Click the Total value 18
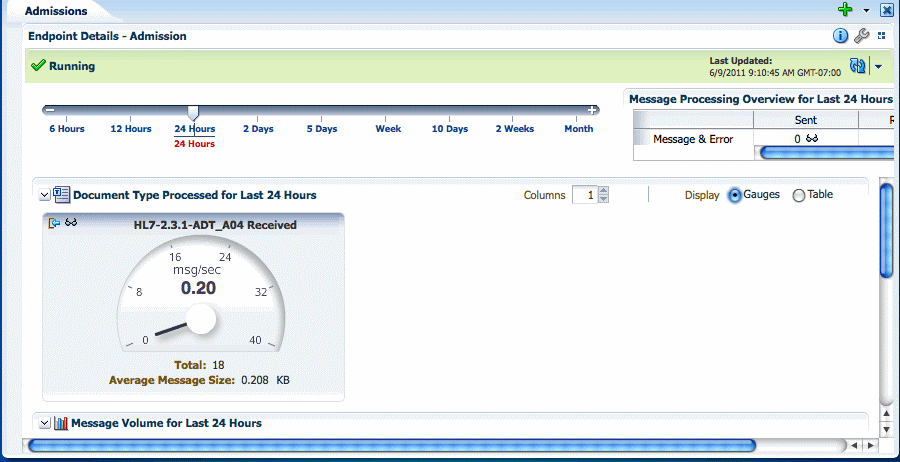This screenshot has height=462, width=900. point(218,365)
